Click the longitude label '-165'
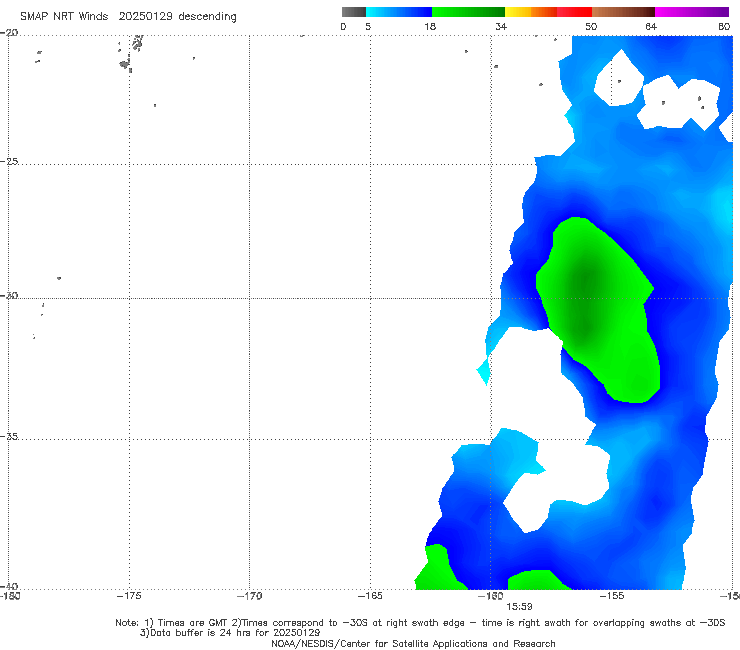This screenshot has width=740, height=650. coord(370,596)
